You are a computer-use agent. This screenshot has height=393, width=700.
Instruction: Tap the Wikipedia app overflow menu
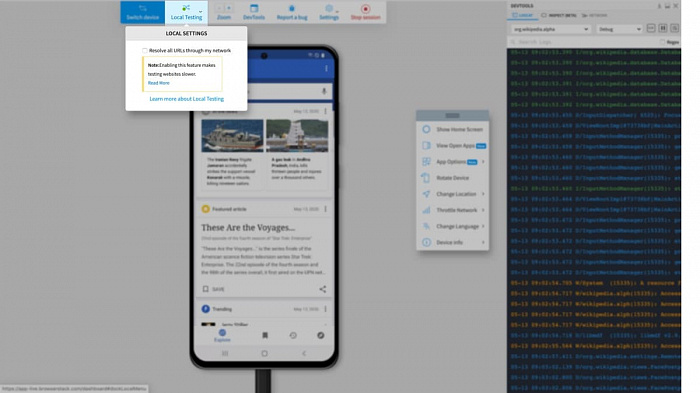(326, 68)
